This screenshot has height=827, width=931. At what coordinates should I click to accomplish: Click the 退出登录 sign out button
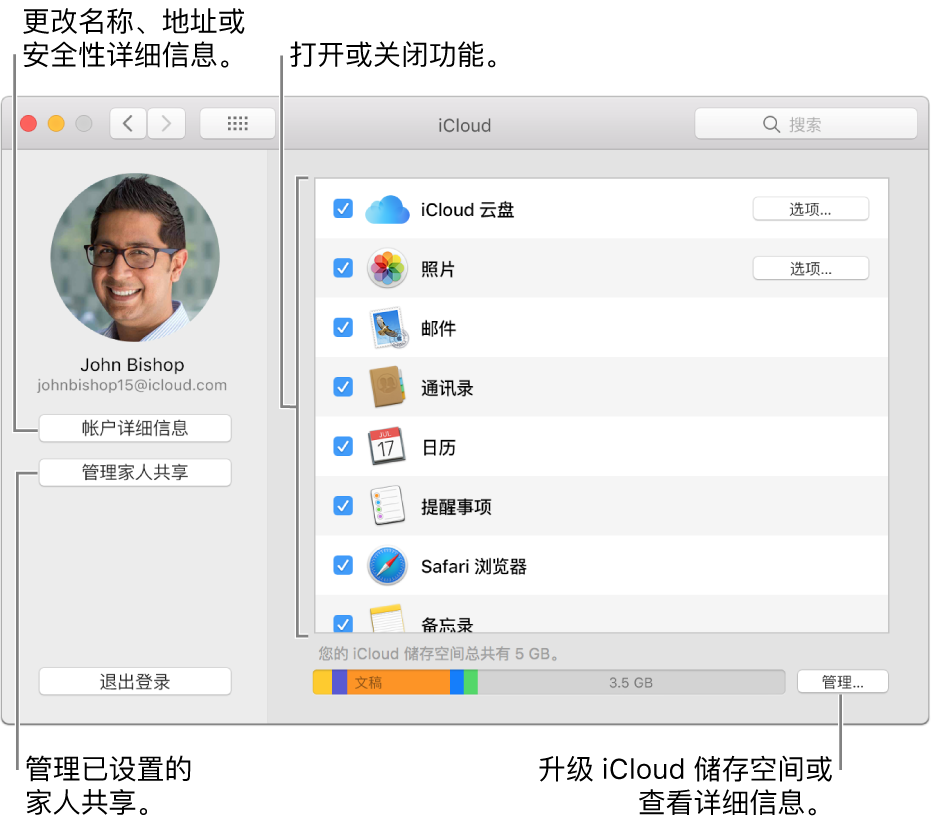(134, 681)
